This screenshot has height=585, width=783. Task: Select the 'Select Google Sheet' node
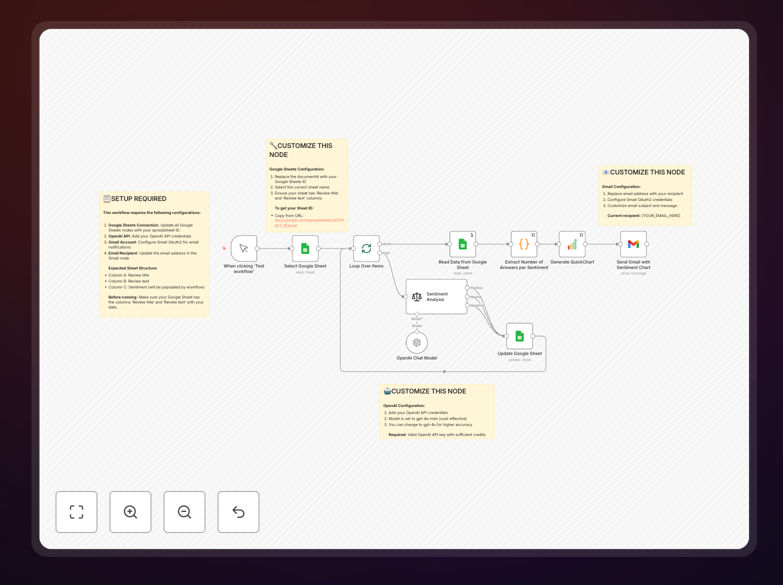click(305, 248)
